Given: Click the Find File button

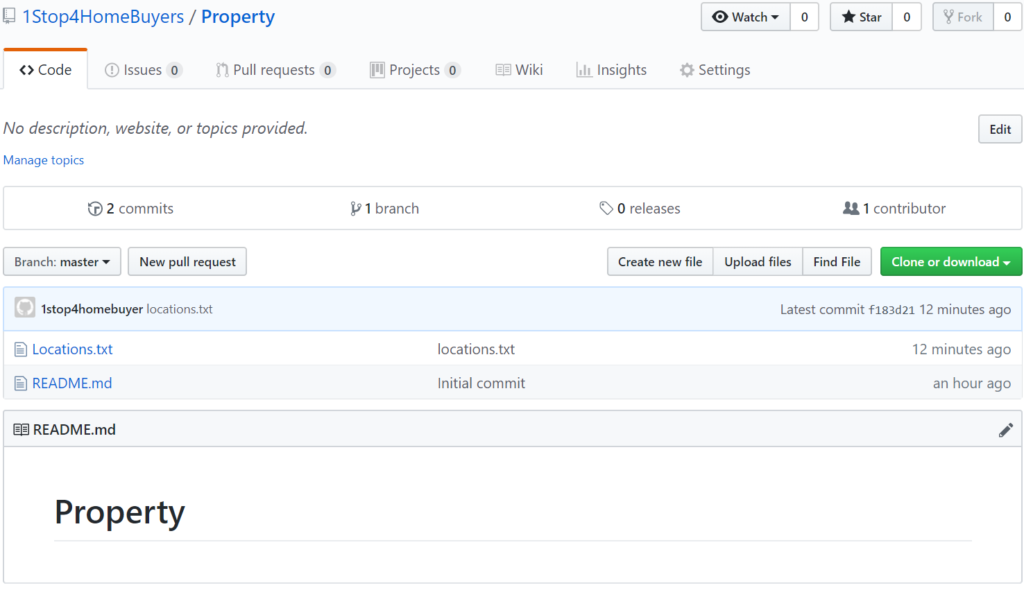Looking at the screenshot, I should (x=837, y=262).
